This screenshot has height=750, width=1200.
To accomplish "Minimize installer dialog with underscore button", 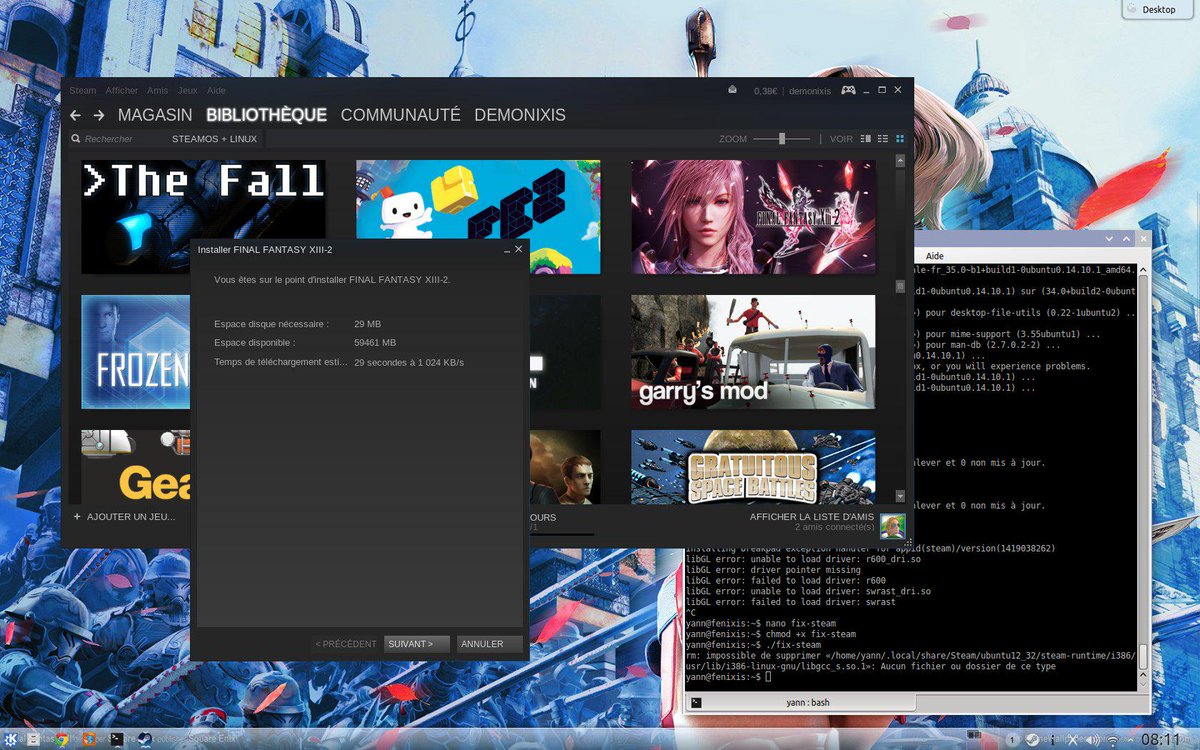I will [x=506, y=249].
